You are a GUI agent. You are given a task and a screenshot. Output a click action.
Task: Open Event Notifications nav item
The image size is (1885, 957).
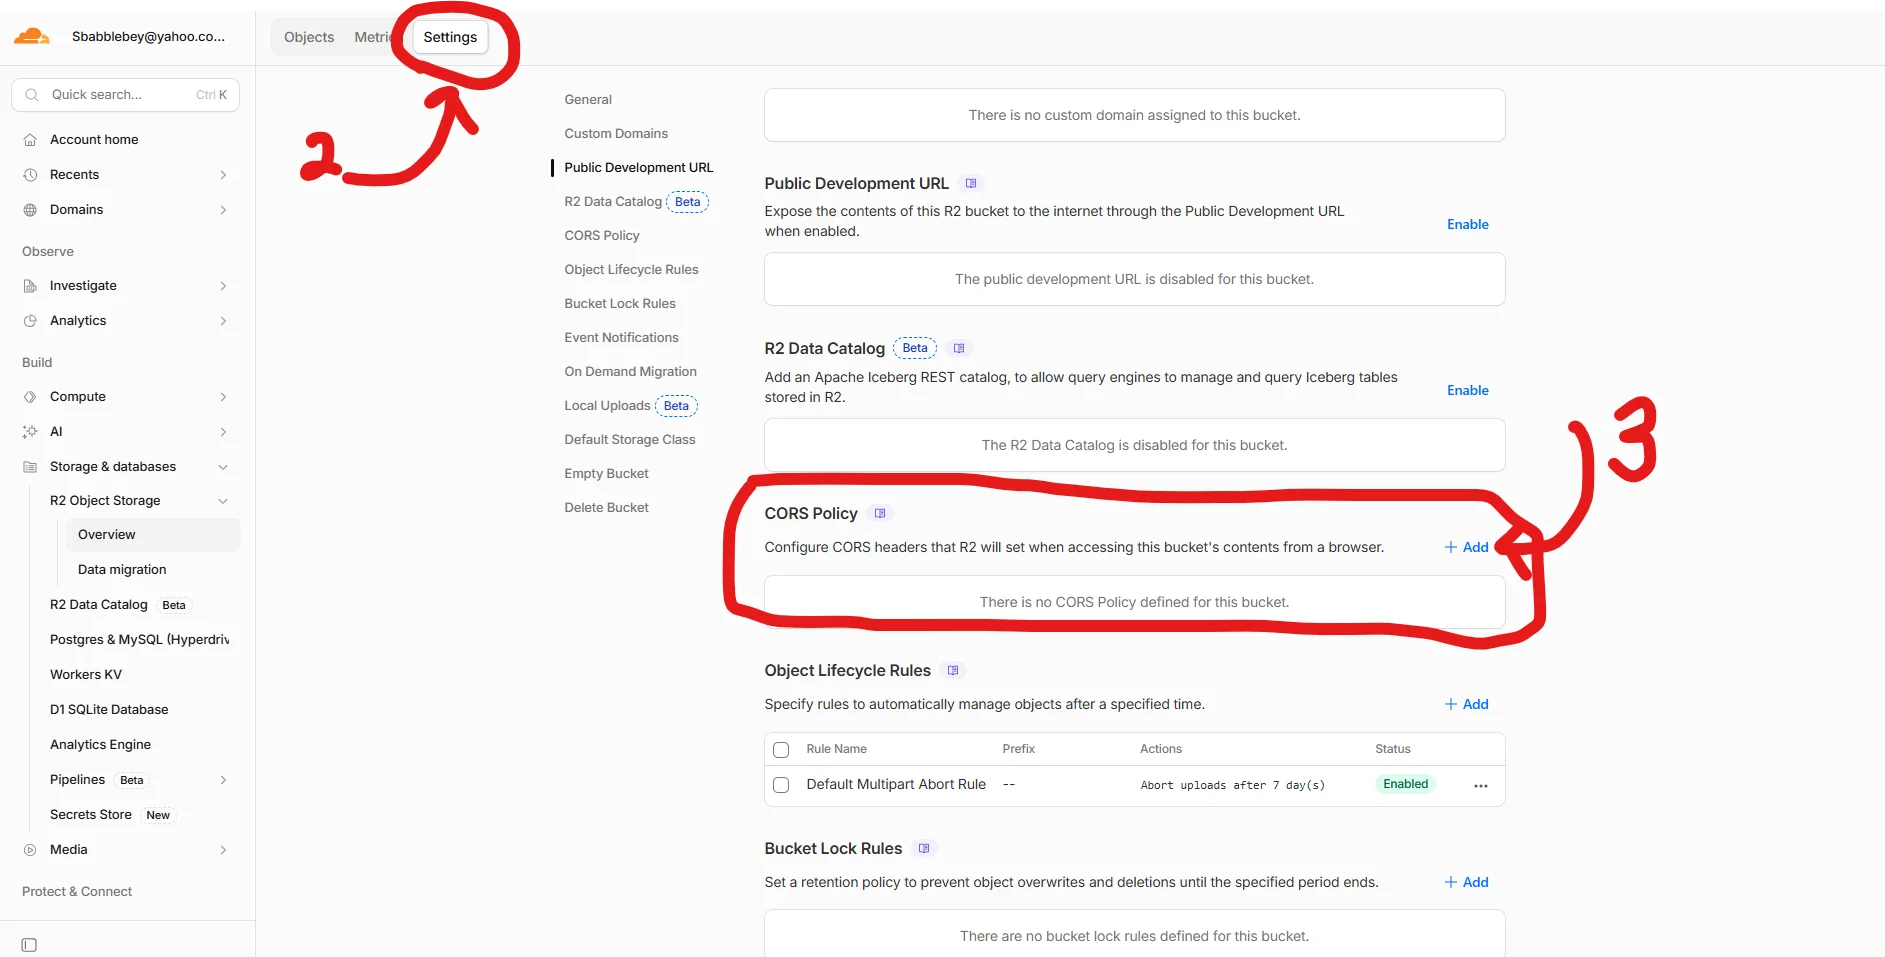coord(621,338)
